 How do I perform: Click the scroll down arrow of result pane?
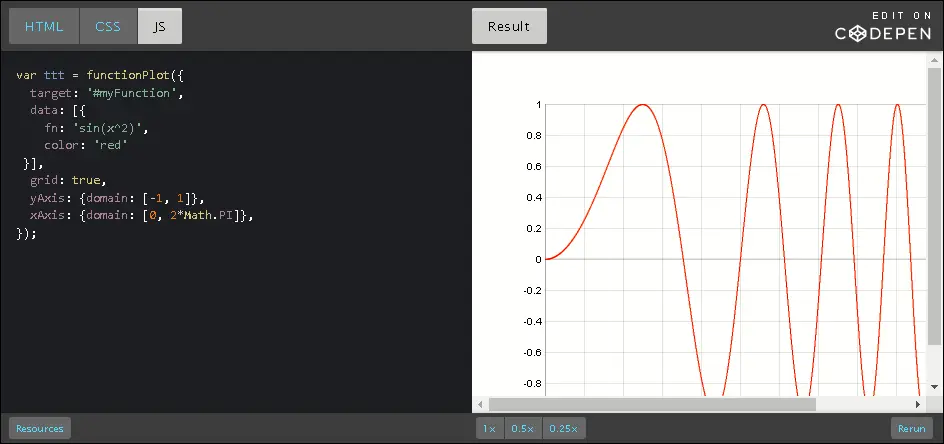tap(934, 387)
